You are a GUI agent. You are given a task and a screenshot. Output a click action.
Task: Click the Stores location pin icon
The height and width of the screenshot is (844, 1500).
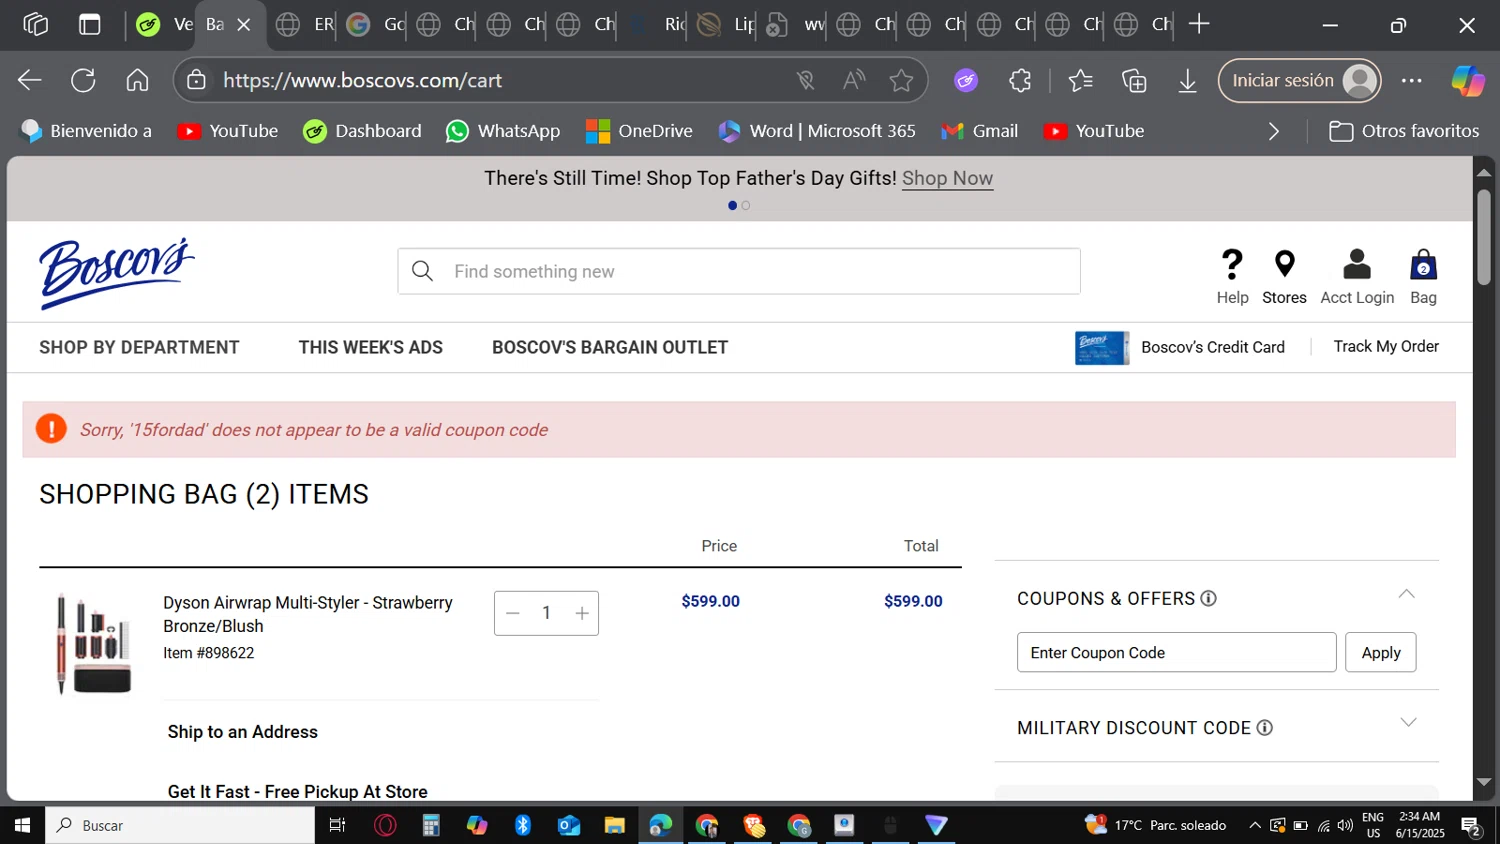(1285, 264)
